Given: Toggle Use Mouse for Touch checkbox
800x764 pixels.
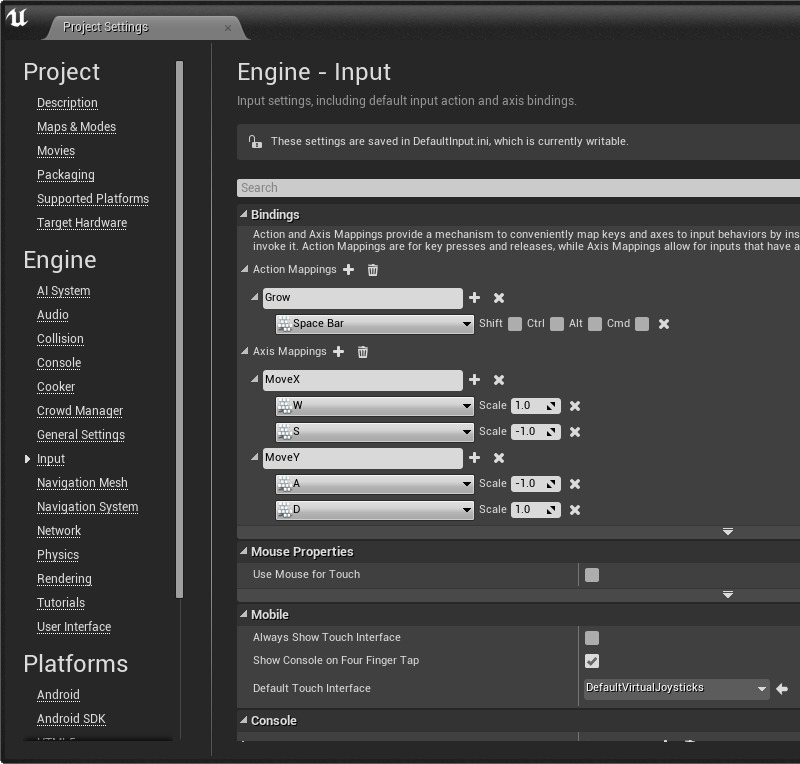Looking at the screenshot, I should pyautogui.click(x=592, y=575).
